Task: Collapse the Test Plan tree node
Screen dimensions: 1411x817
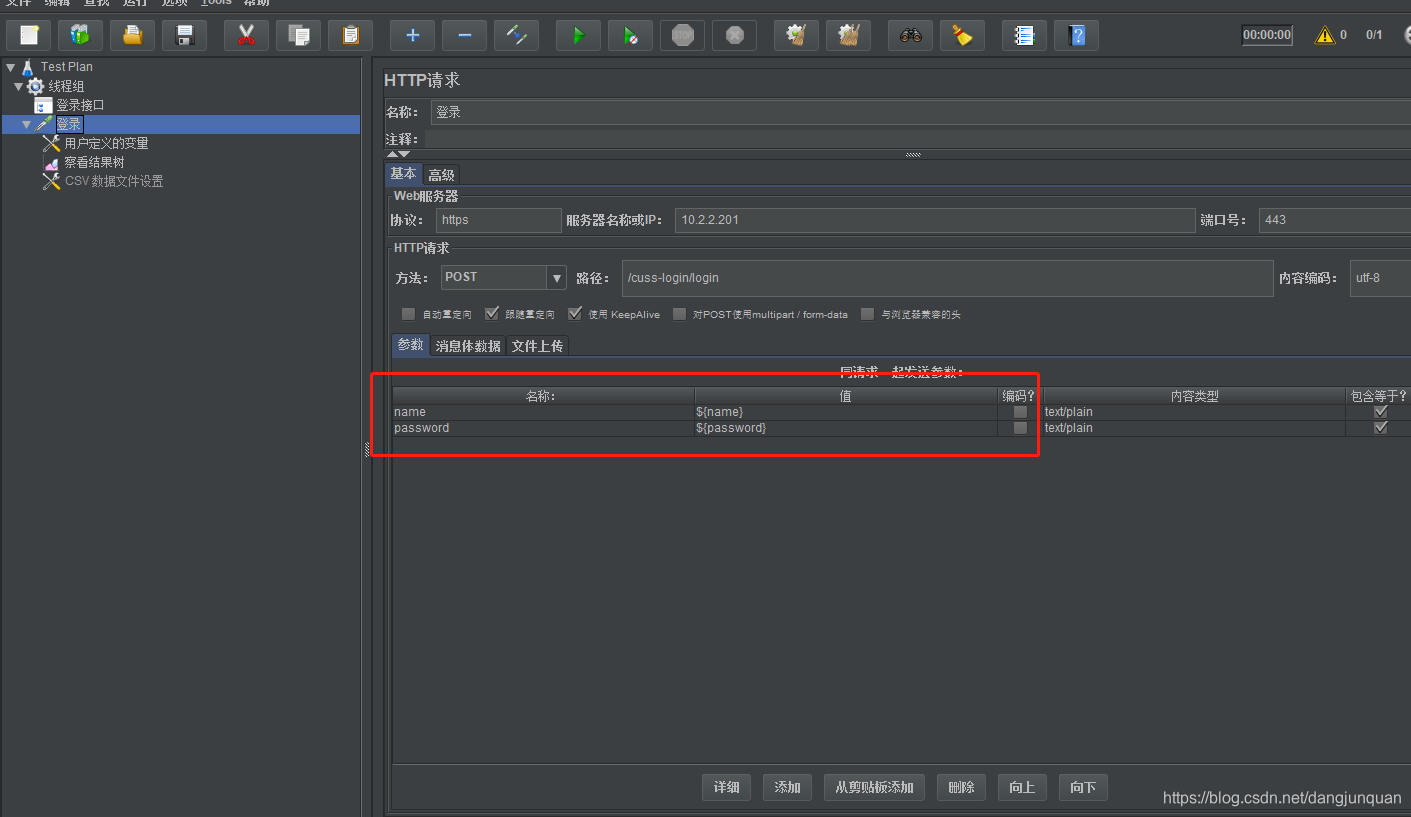Action: pyautogui.click(x=11, y=67)
